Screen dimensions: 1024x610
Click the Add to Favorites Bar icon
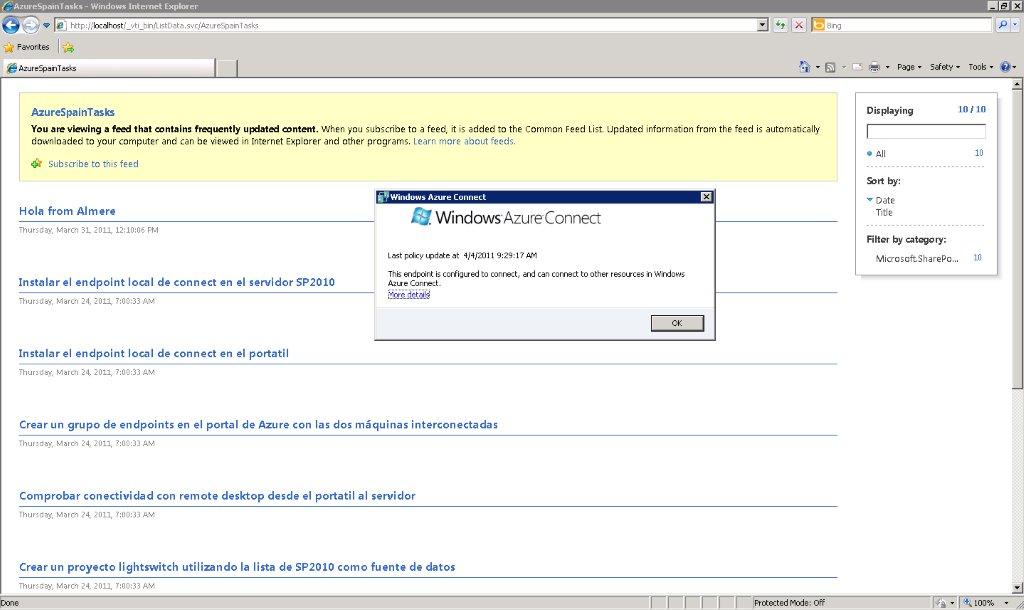click(x=68, y=47)
